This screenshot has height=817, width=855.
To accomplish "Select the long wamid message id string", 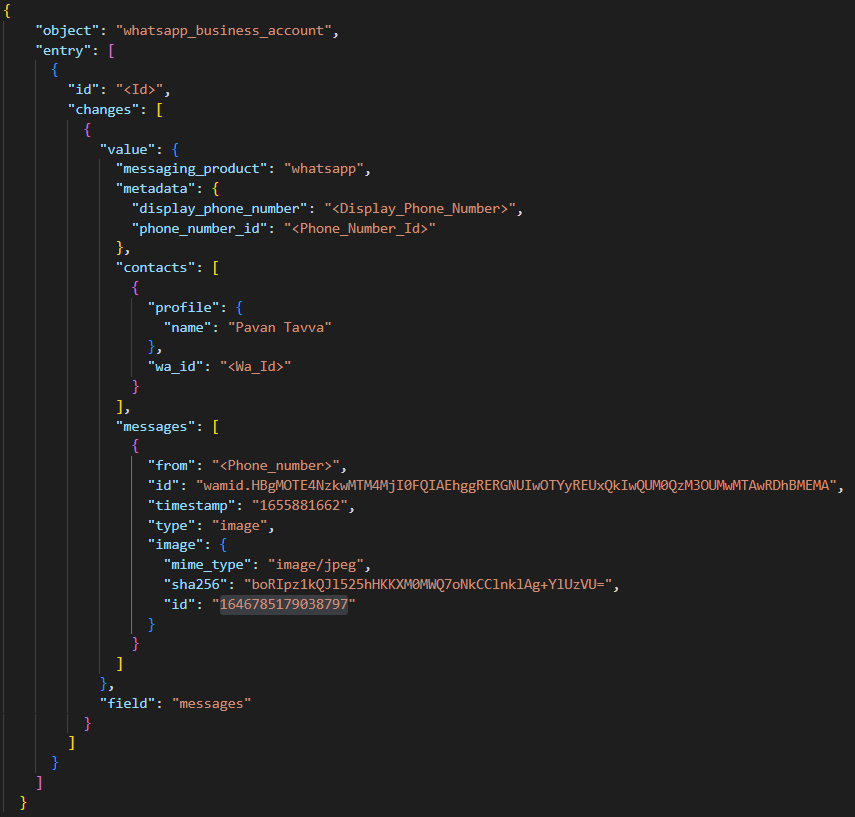I will tap(516, 485).
